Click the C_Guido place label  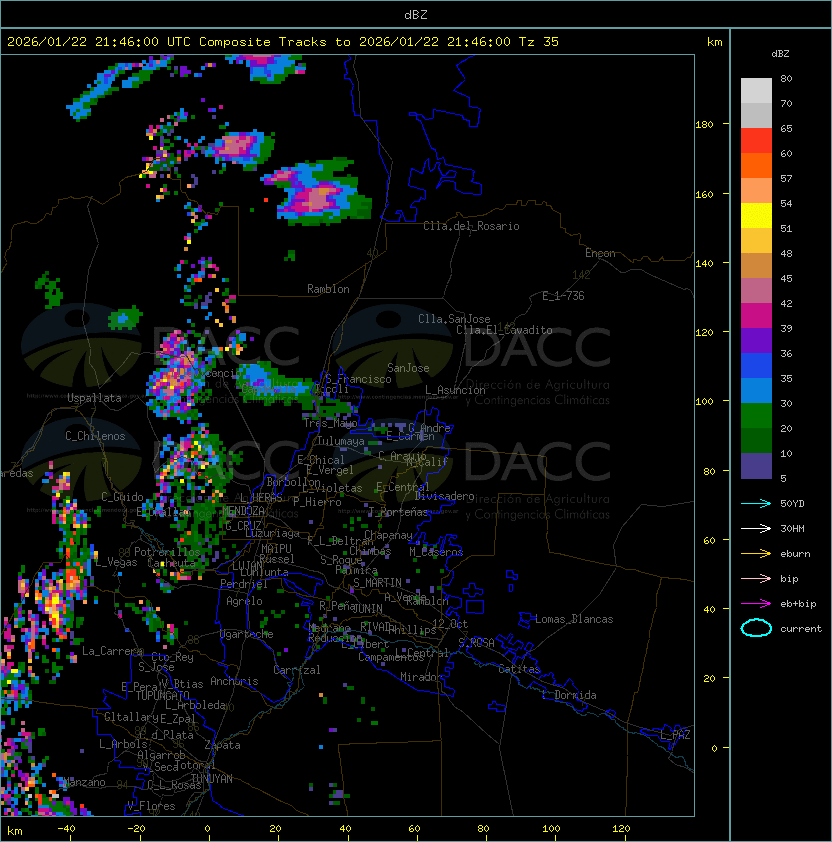coord(122,497)
